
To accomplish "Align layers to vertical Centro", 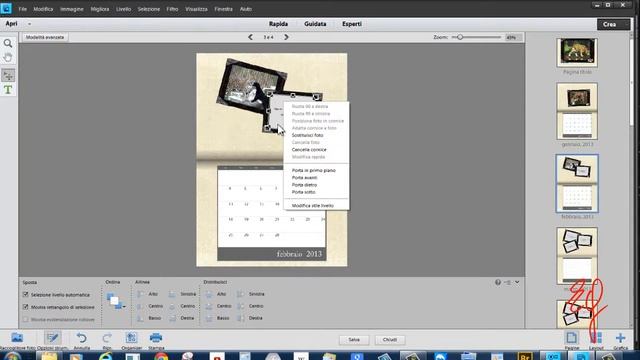I will coord(150,306).
